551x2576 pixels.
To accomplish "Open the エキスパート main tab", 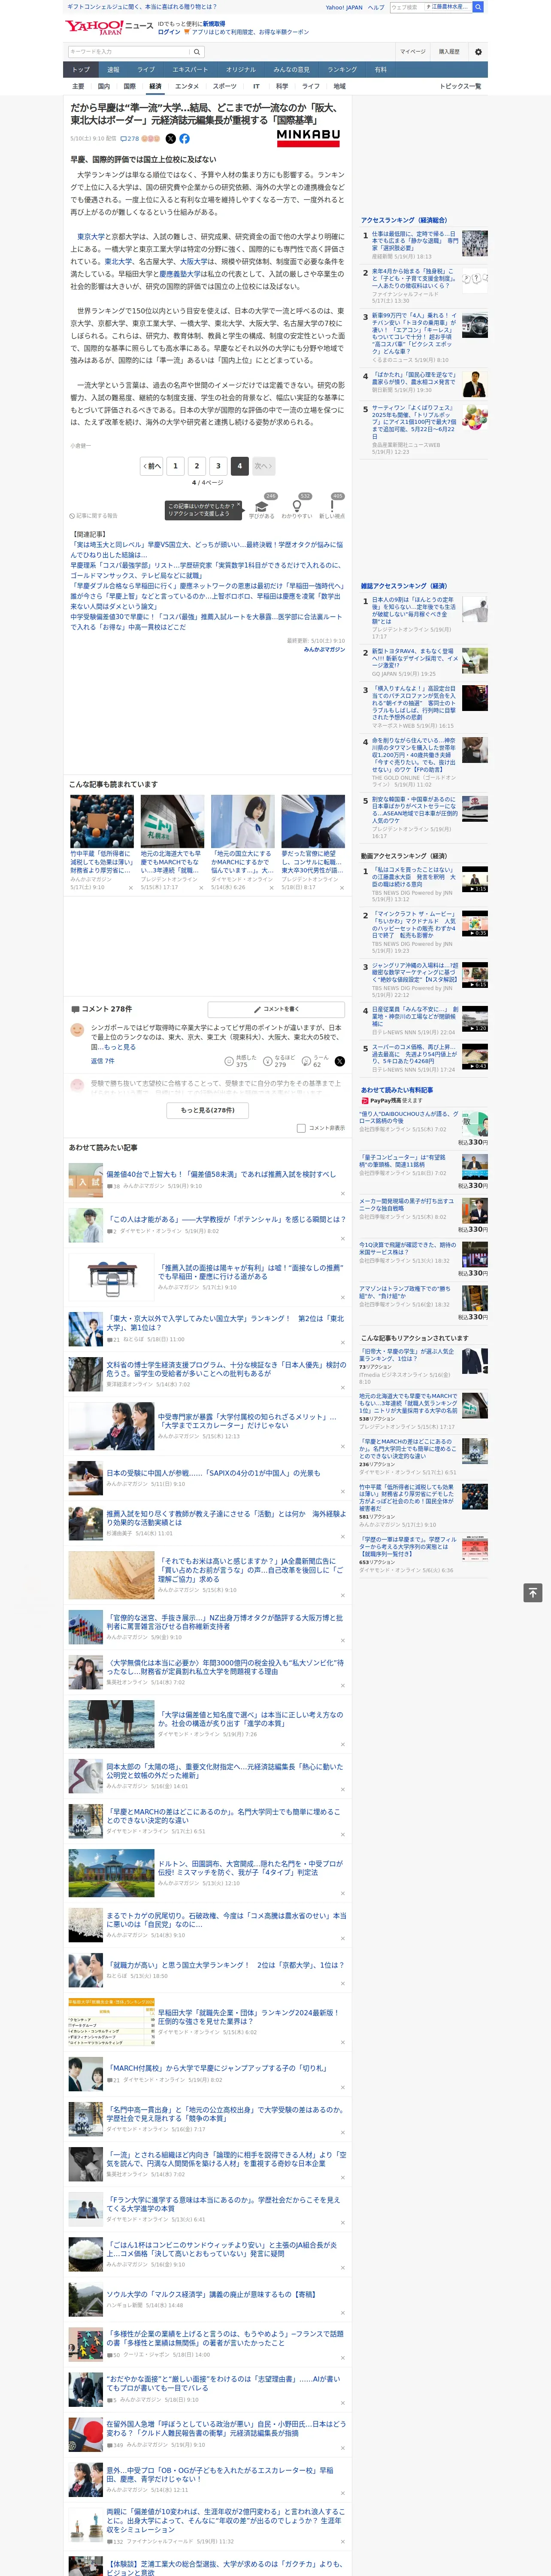I will pos(190,69).
